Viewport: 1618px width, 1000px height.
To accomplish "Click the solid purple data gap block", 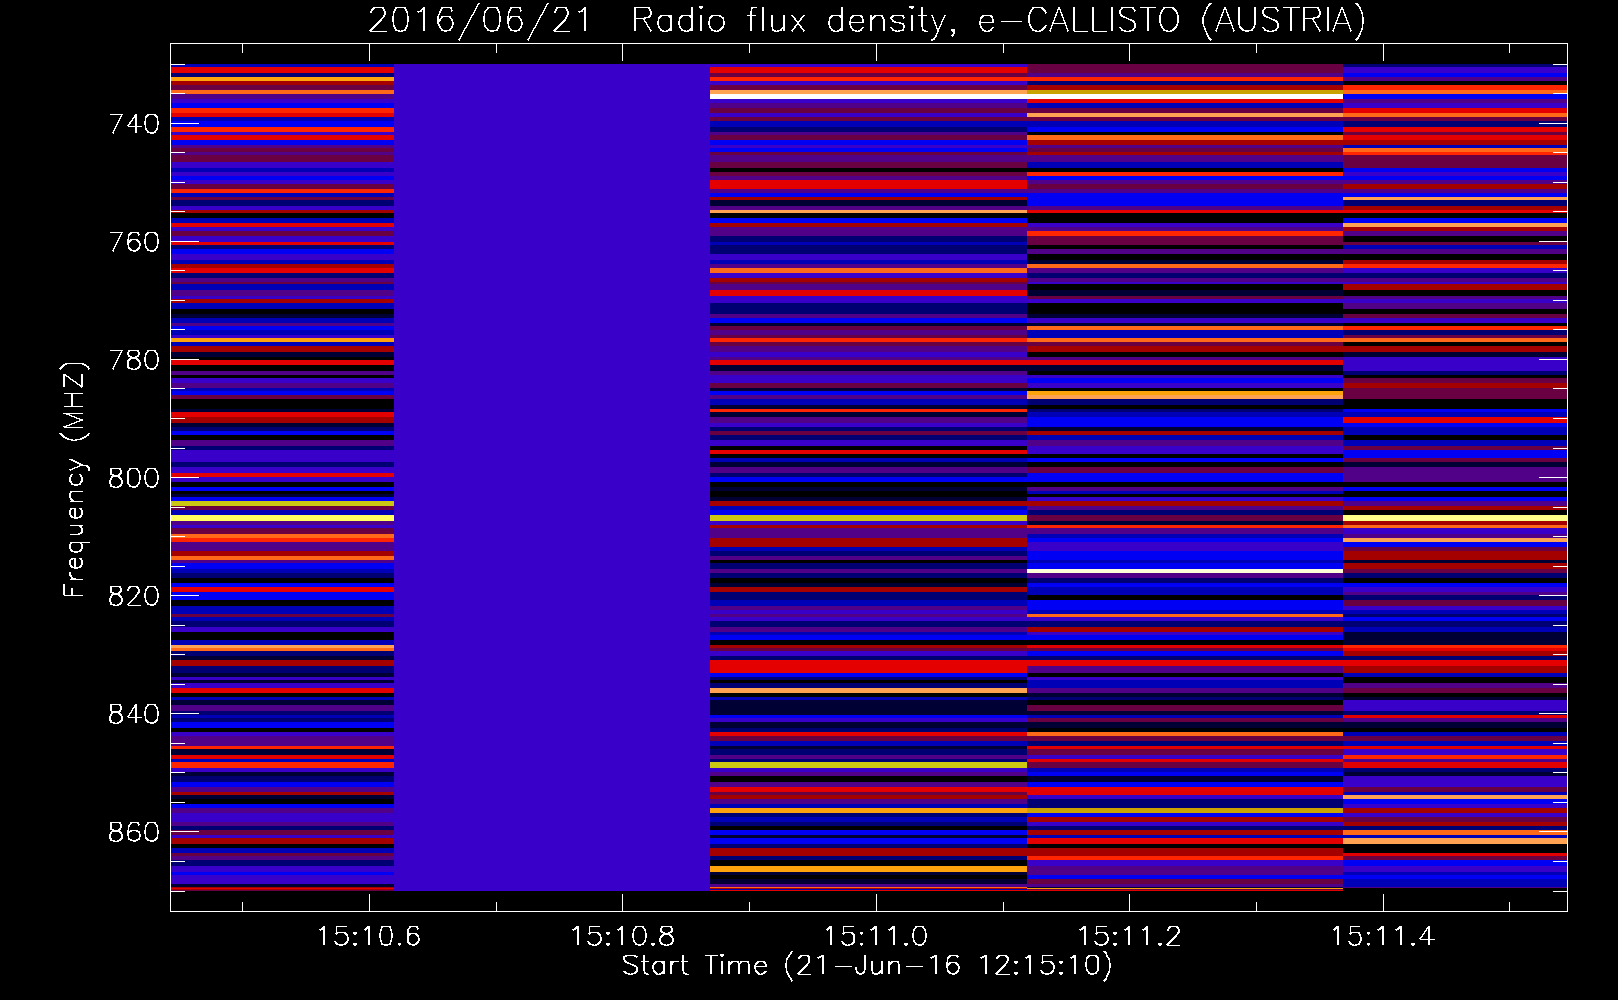I will 552,477.
